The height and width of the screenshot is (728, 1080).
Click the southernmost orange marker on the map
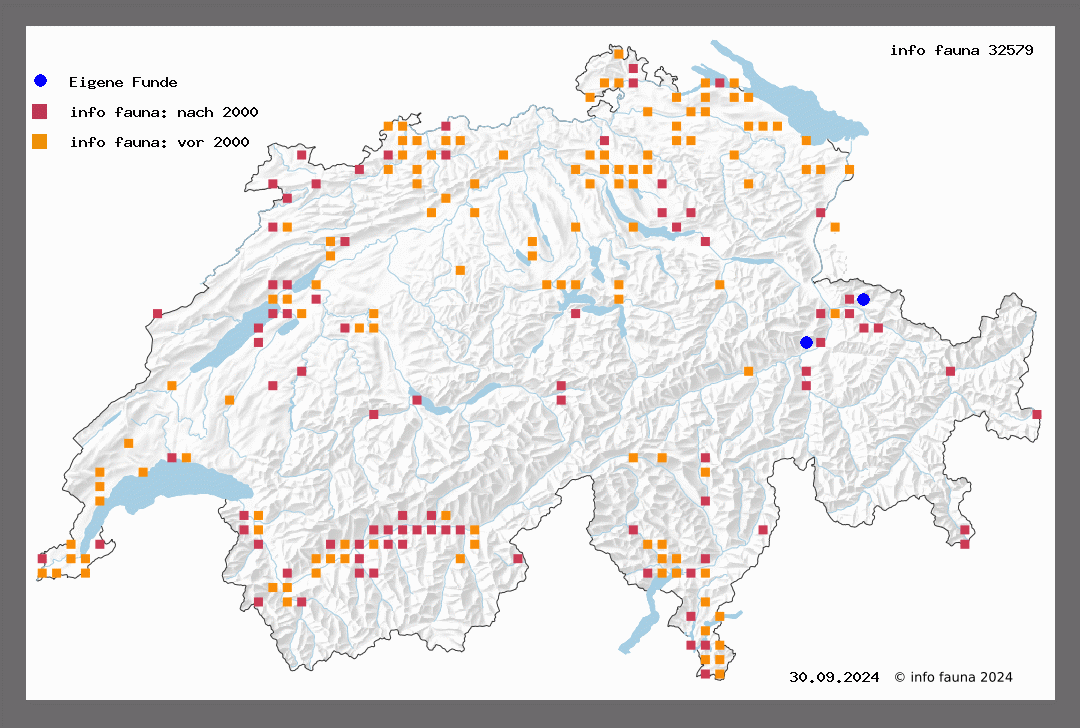pos(719,675)
